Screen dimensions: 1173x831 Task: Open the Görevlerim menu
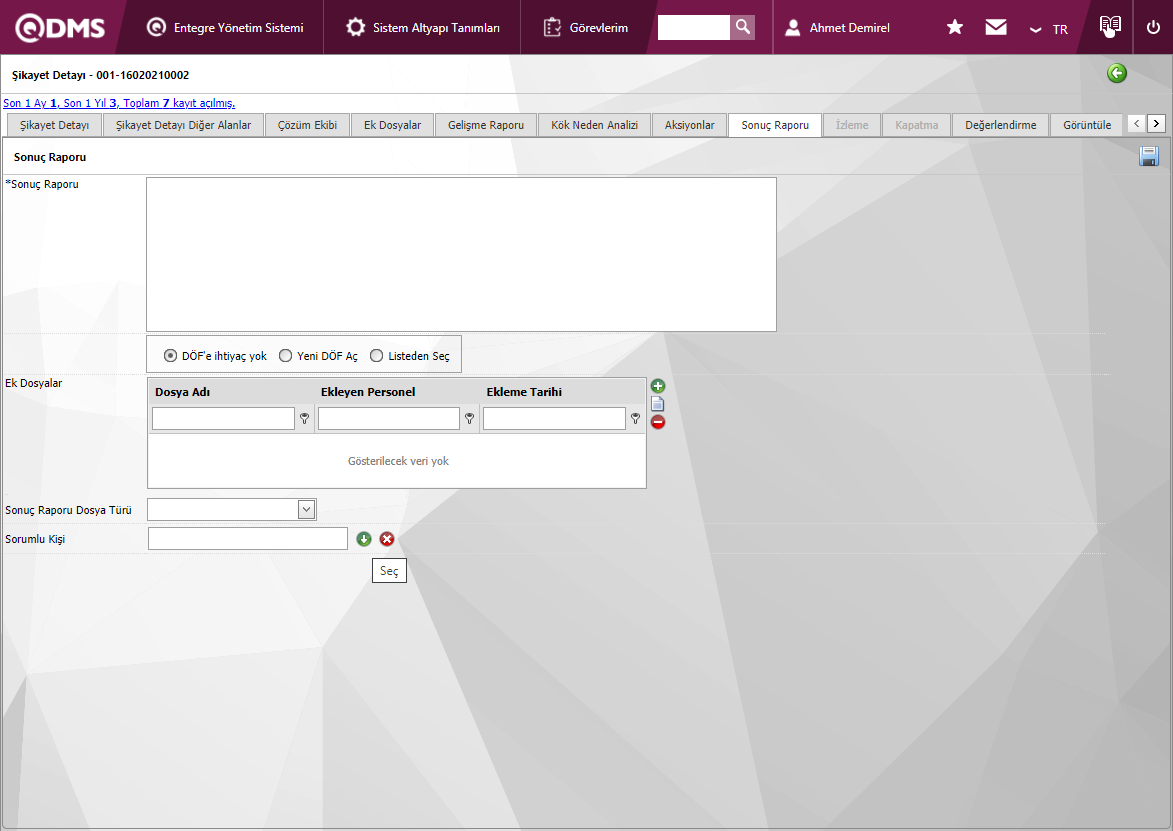[585, 28]
